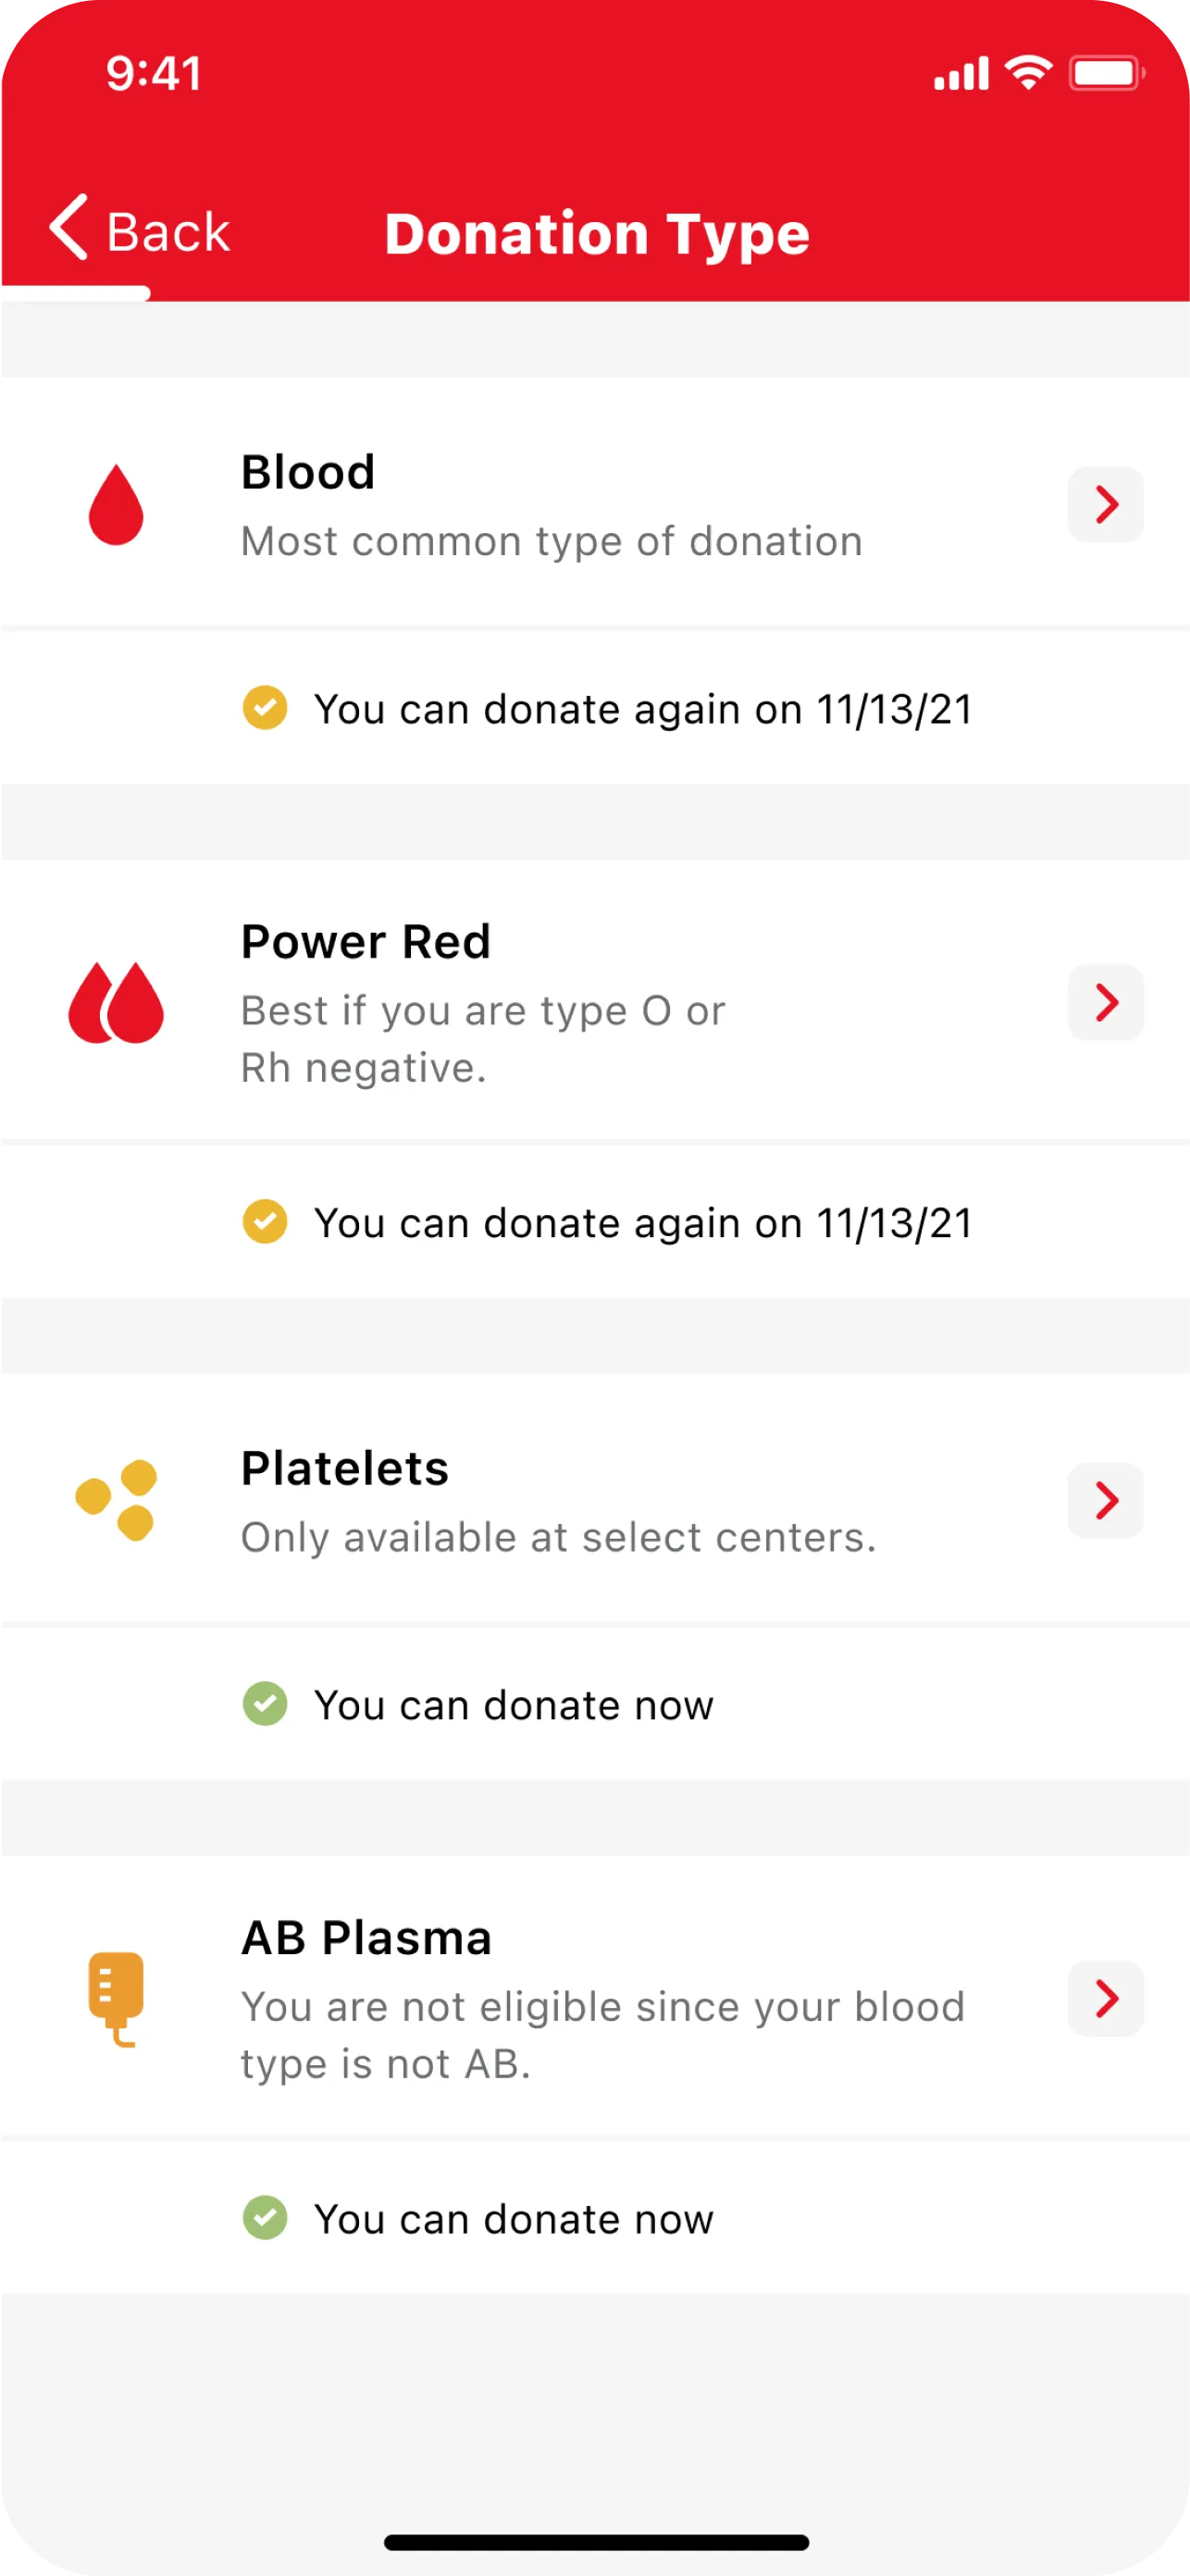Tap the Wi-Fi status icon
Image resolution: width=1190 pixels, height=2576 pixels.
(x=1028, y=73)
